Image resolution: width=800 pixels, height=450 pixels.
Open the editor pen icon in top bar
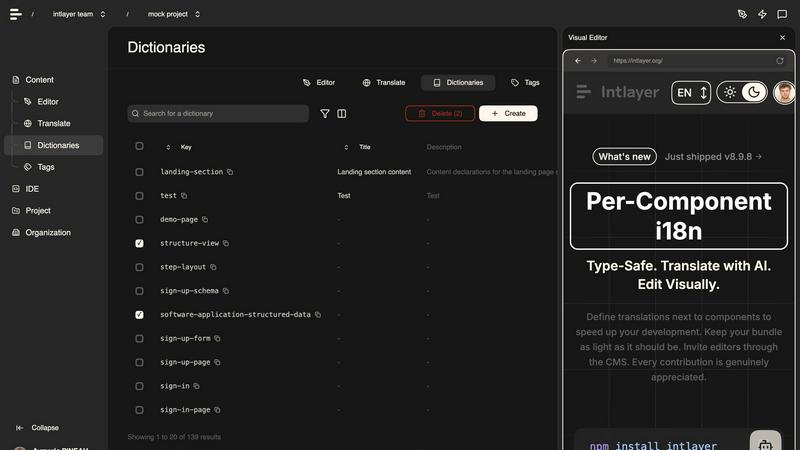[x=742, y=14]
